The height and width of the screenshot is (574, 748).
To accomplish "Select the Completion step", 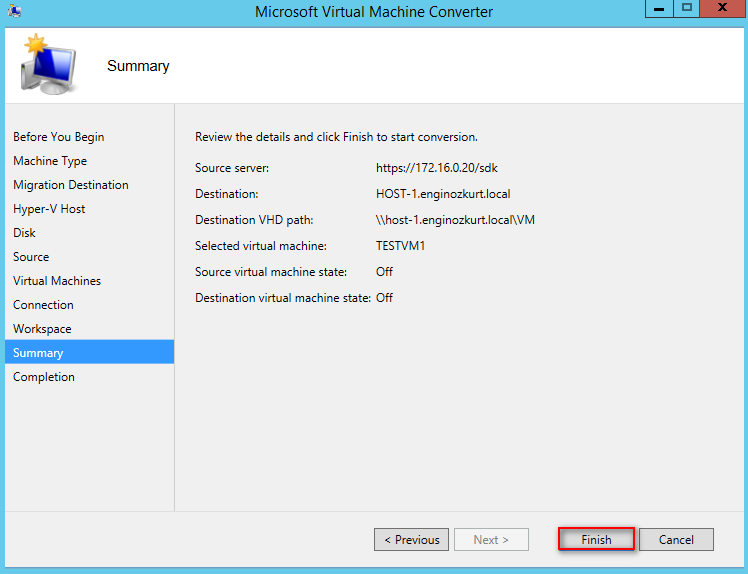I will pyautogui.click(x=44, y=376).
